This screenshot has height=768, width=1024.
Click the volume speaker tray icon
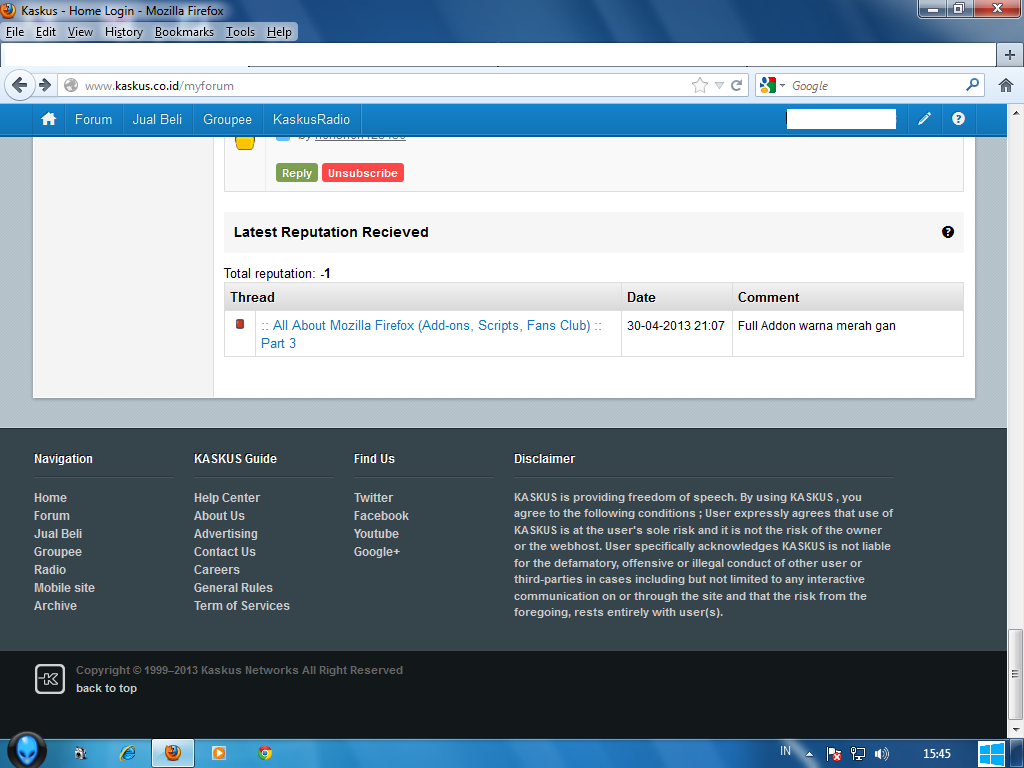click(x=882, y=754)
